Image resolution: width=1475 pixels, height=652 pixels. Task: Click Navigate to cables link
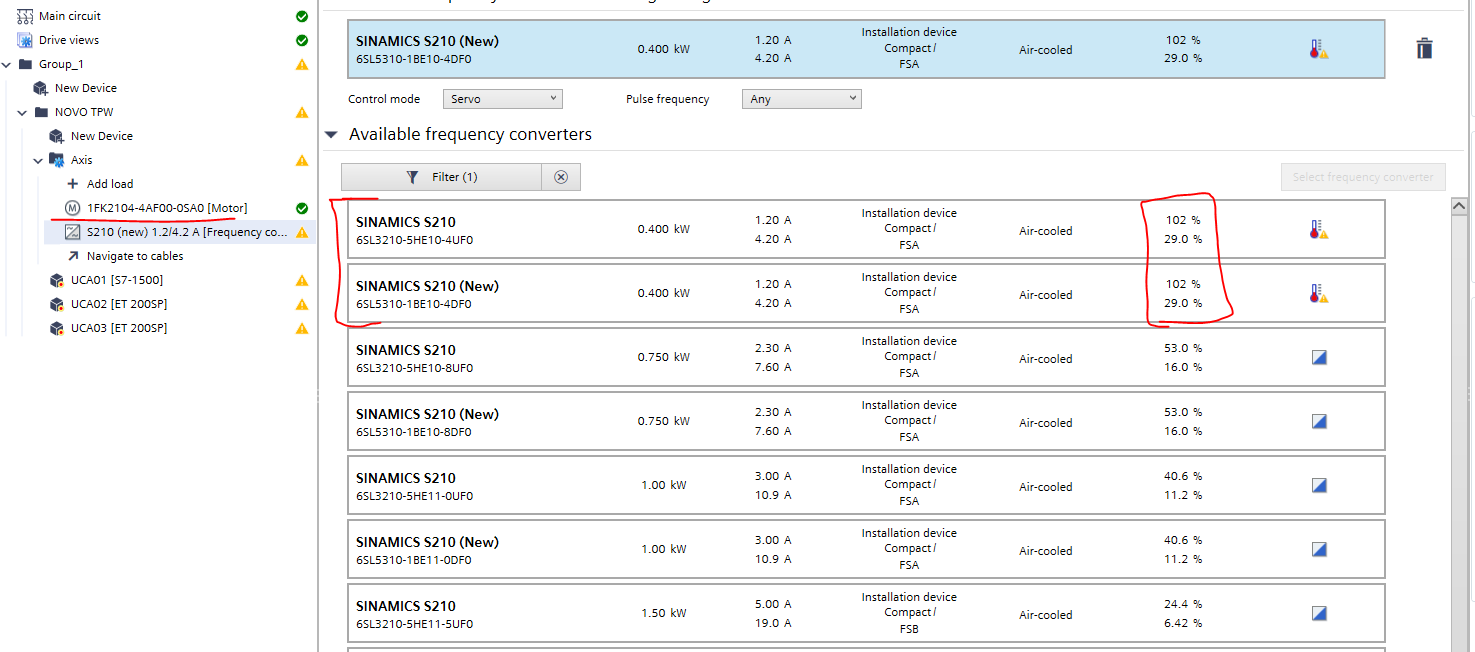coord(134,256)
